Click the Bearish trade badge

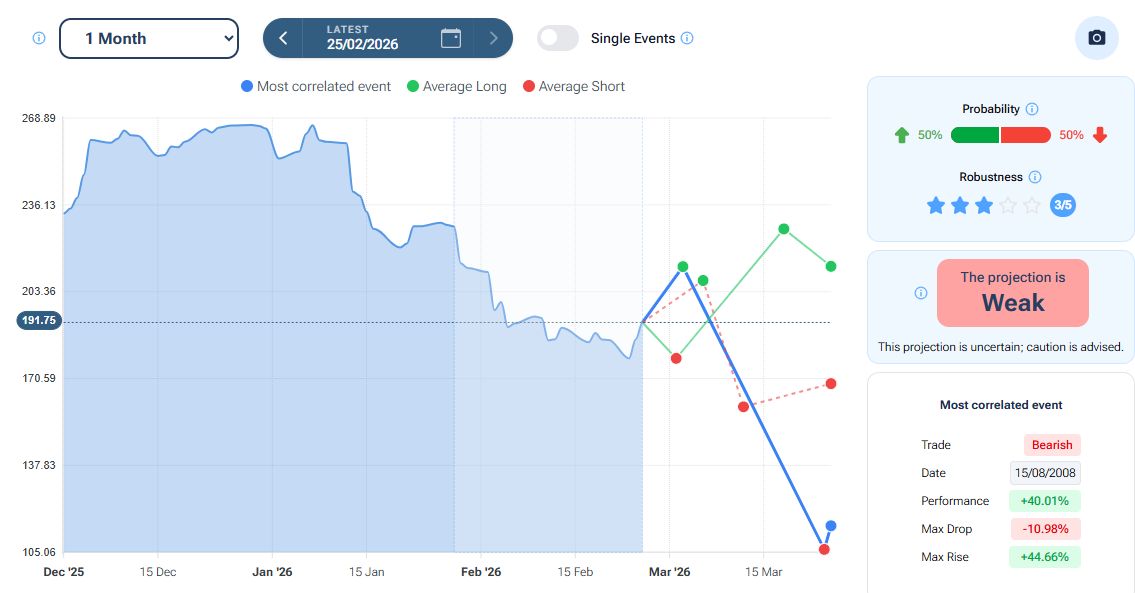coord(1052,445)
